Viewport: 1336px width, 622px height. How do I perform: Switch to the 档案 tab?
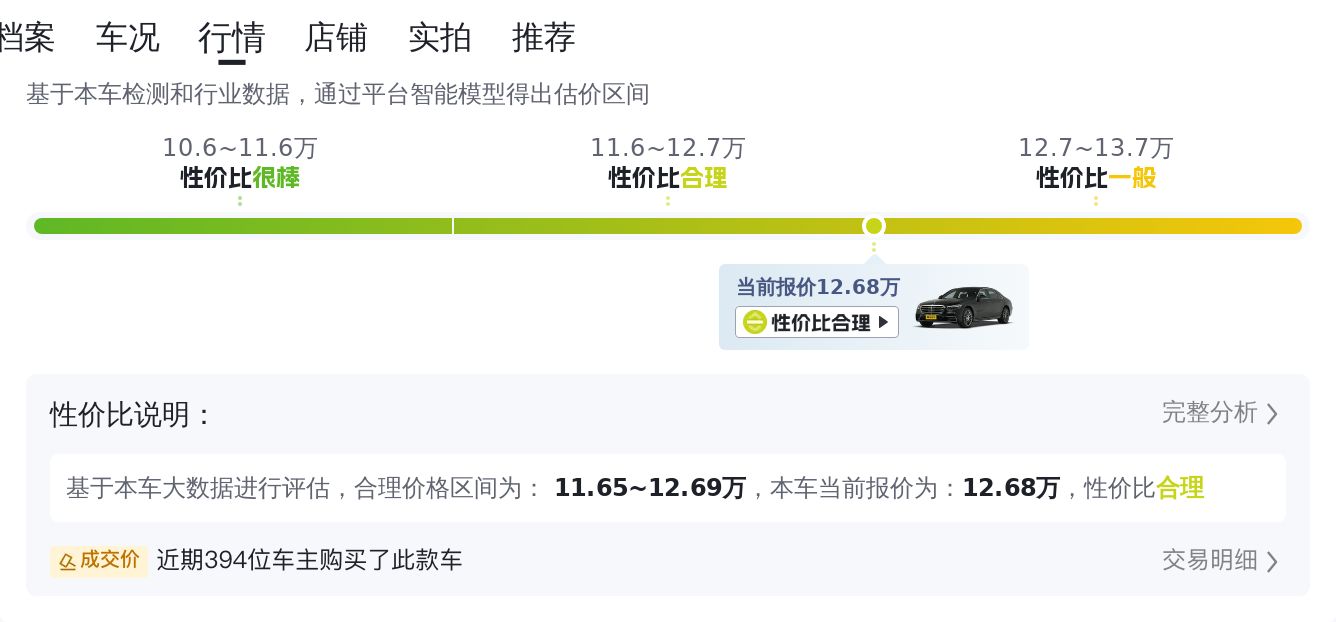click(26, 38)
